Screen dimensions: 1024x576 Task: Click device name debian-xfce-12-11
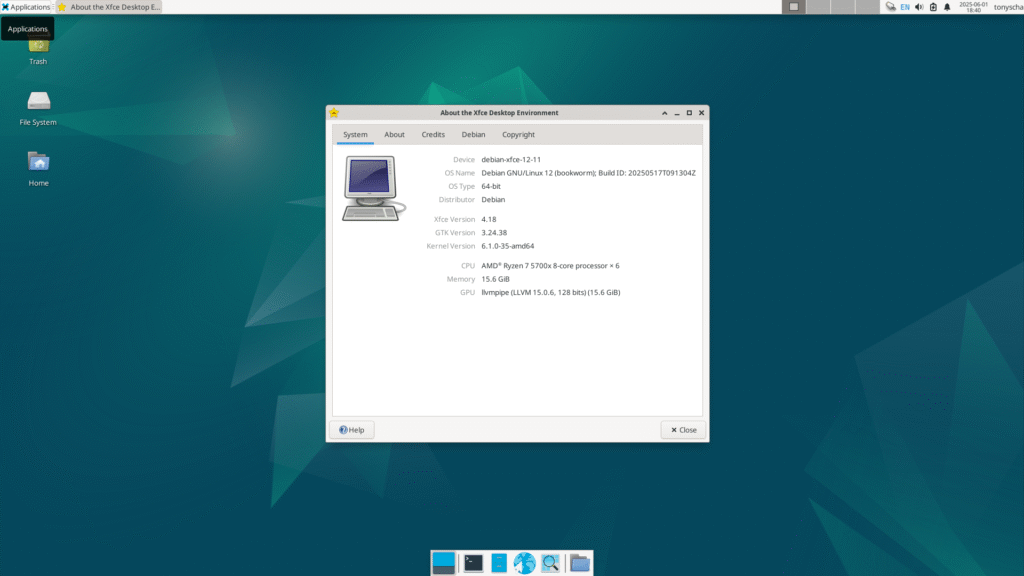[511, 159]
